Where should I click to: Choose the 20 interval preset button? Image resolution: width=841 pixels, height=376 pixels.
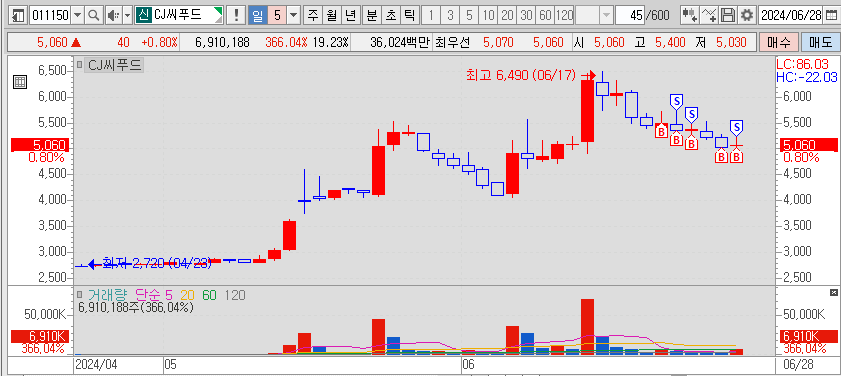pos(507,15)
